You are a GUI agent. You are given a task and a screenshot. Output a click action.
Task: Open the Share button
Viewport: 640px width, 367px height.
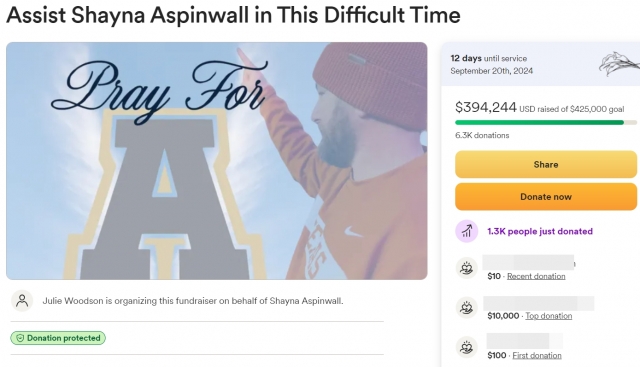(x=546, y=164)
